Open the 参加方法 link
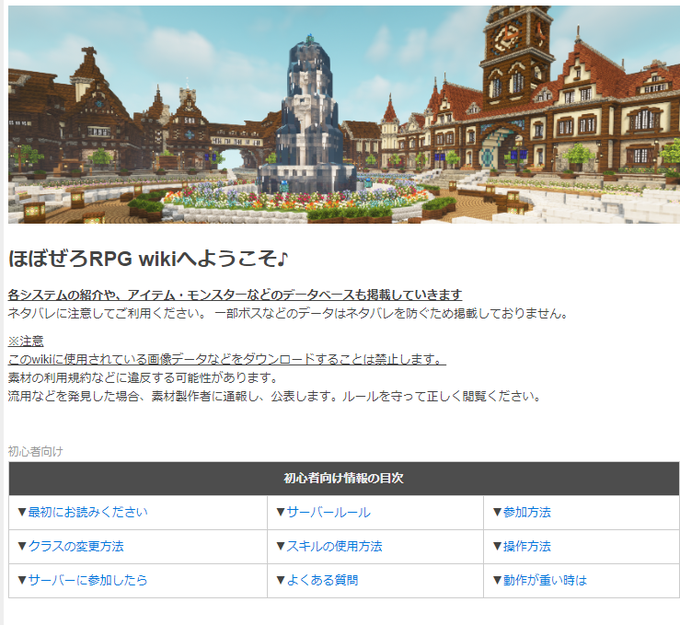680x625 pixels. [x=526, y=512]
